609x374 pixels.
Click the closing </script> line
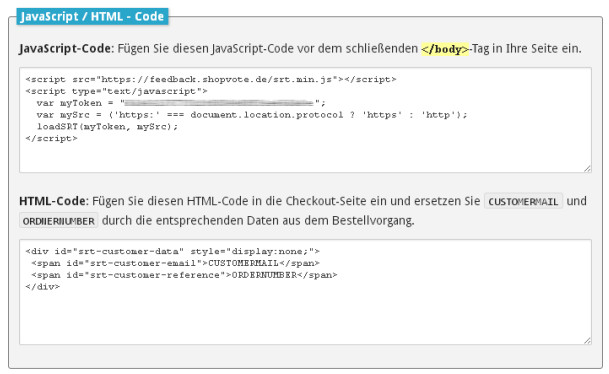tap(51, 139)
